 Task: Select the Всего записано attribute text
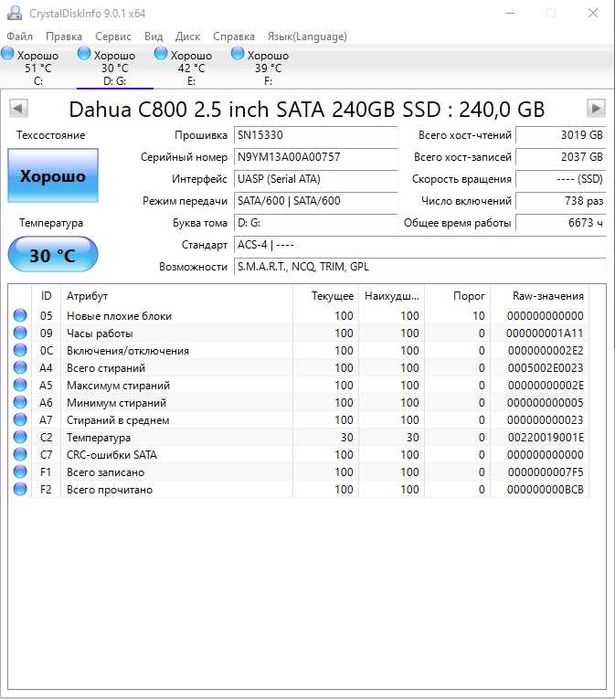[106, 473]
